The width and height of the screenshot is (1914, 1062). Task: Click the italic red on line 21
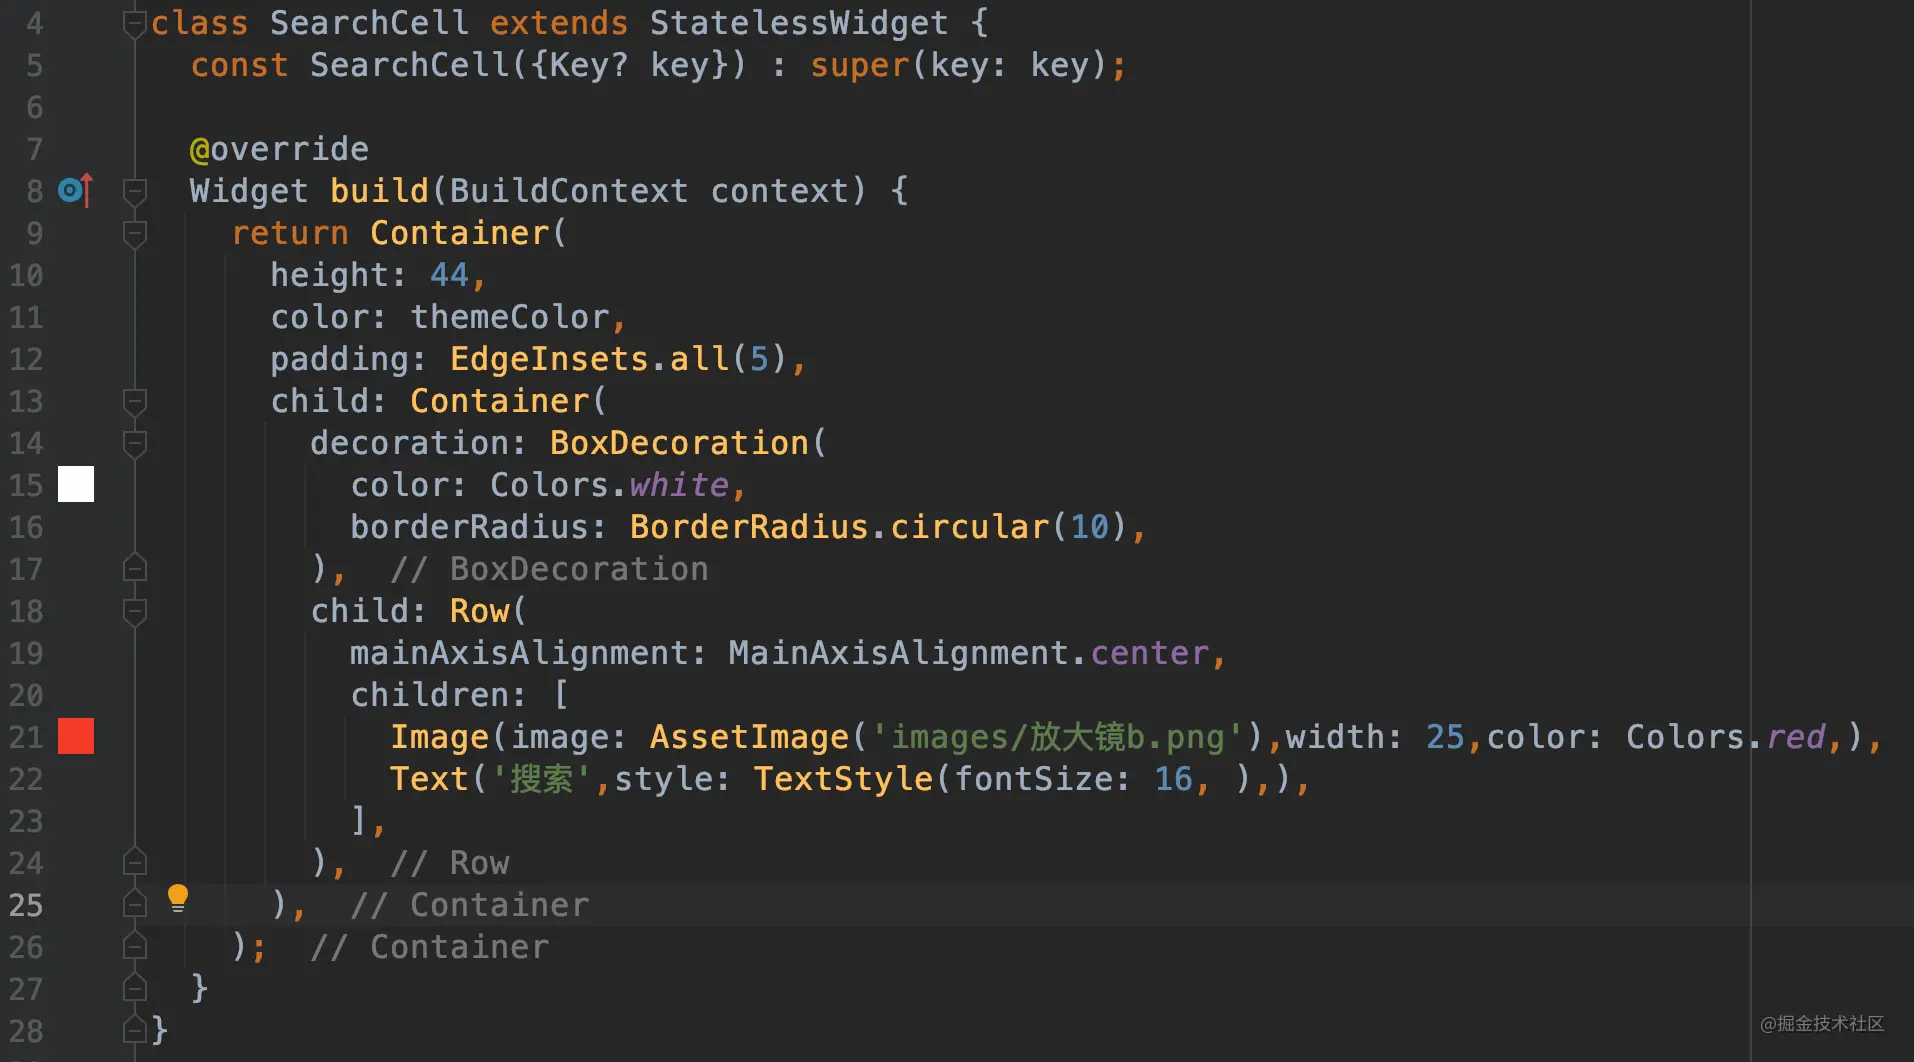pyautogui.click(x=1796, y=737)
